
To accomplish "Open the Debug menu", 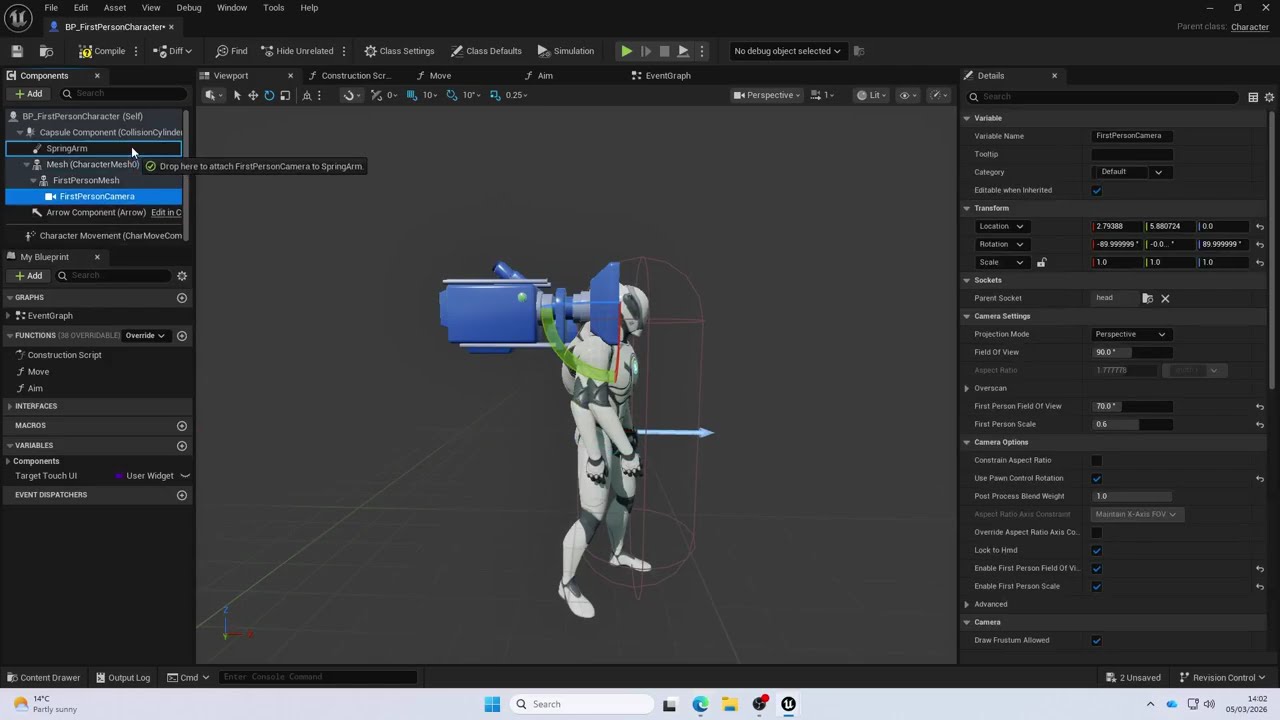I will (189, 7).
